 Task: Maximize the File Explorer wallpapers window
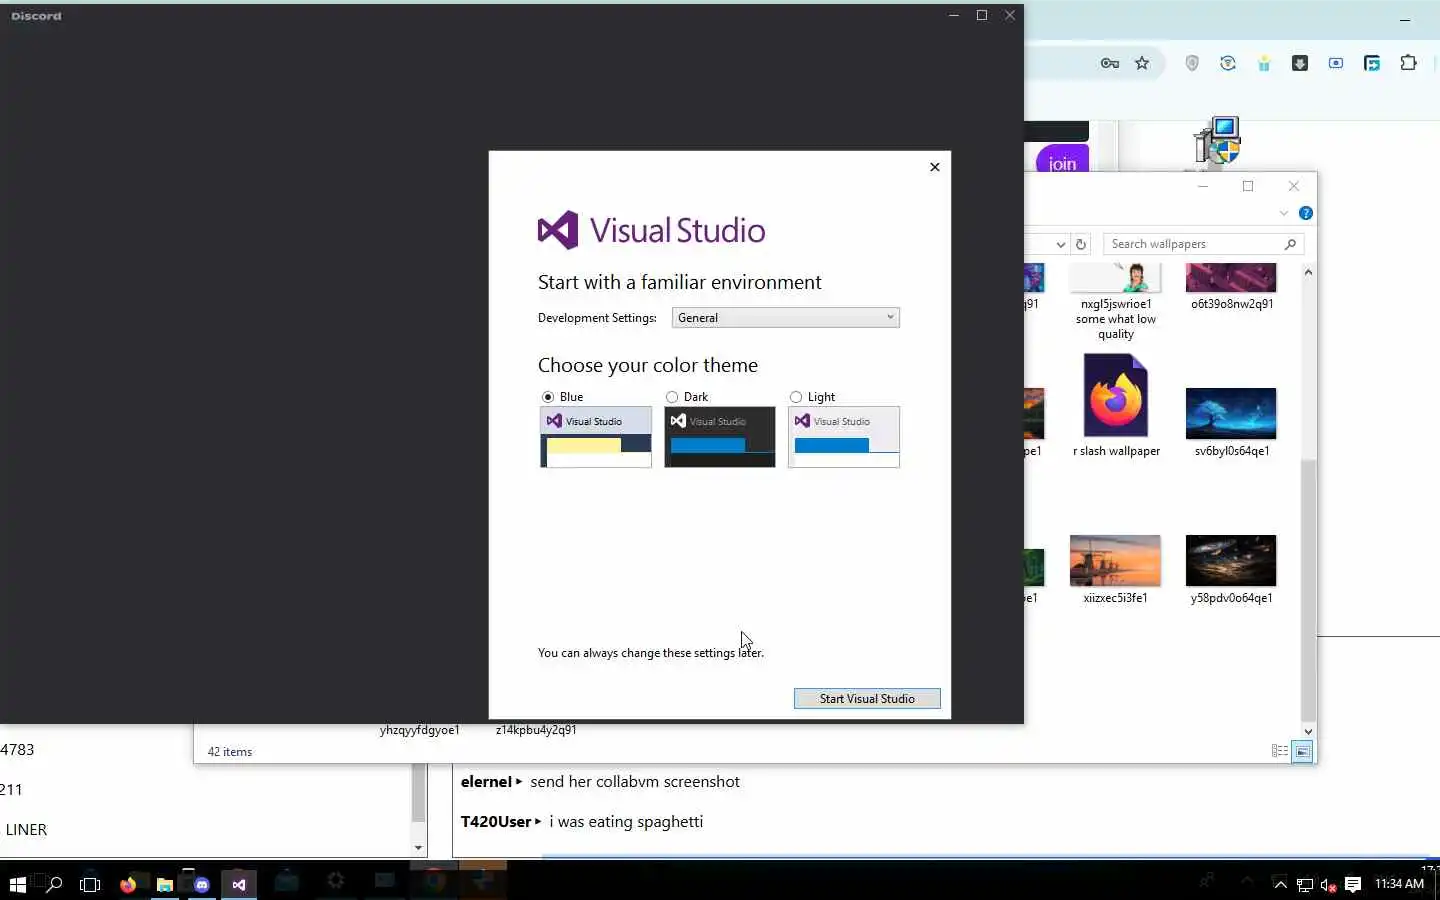click(x=1248, y=186)
